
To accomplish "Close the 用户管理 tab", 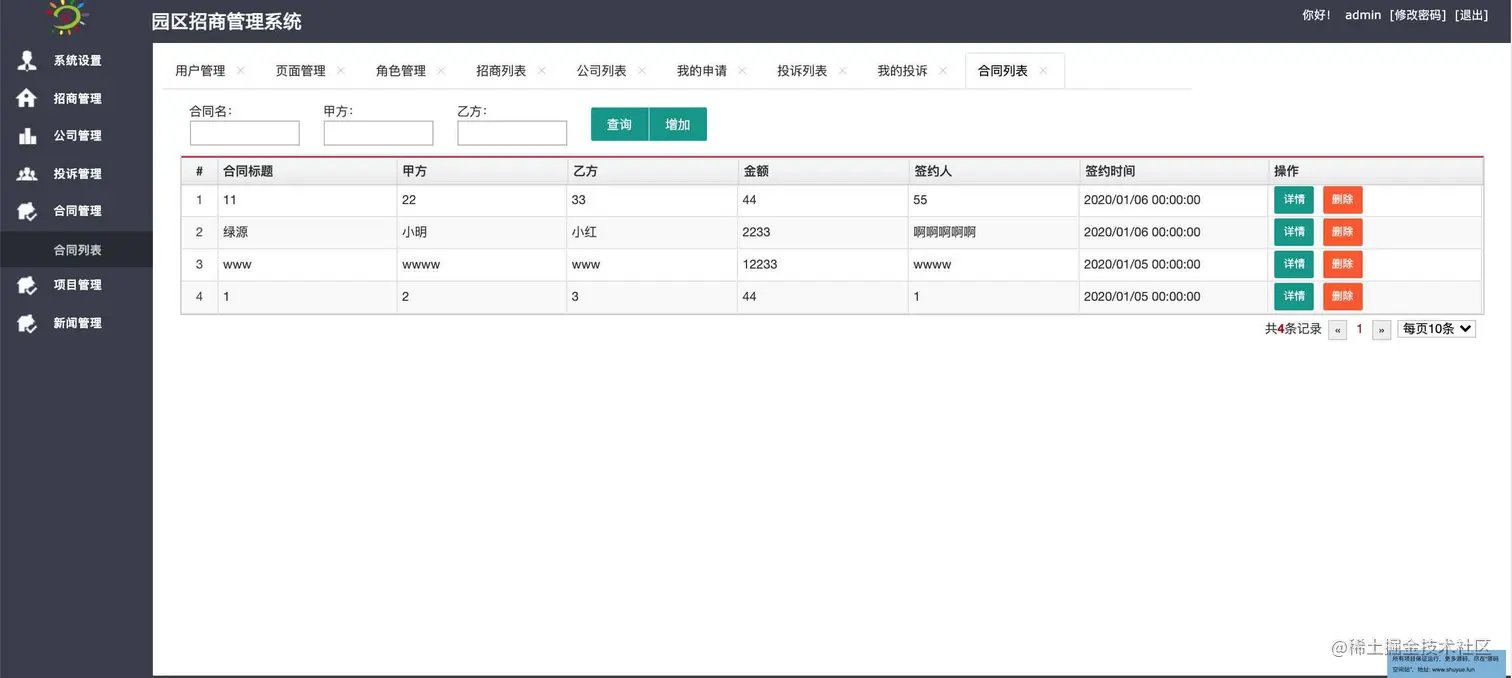I will (x=240, y=70).
